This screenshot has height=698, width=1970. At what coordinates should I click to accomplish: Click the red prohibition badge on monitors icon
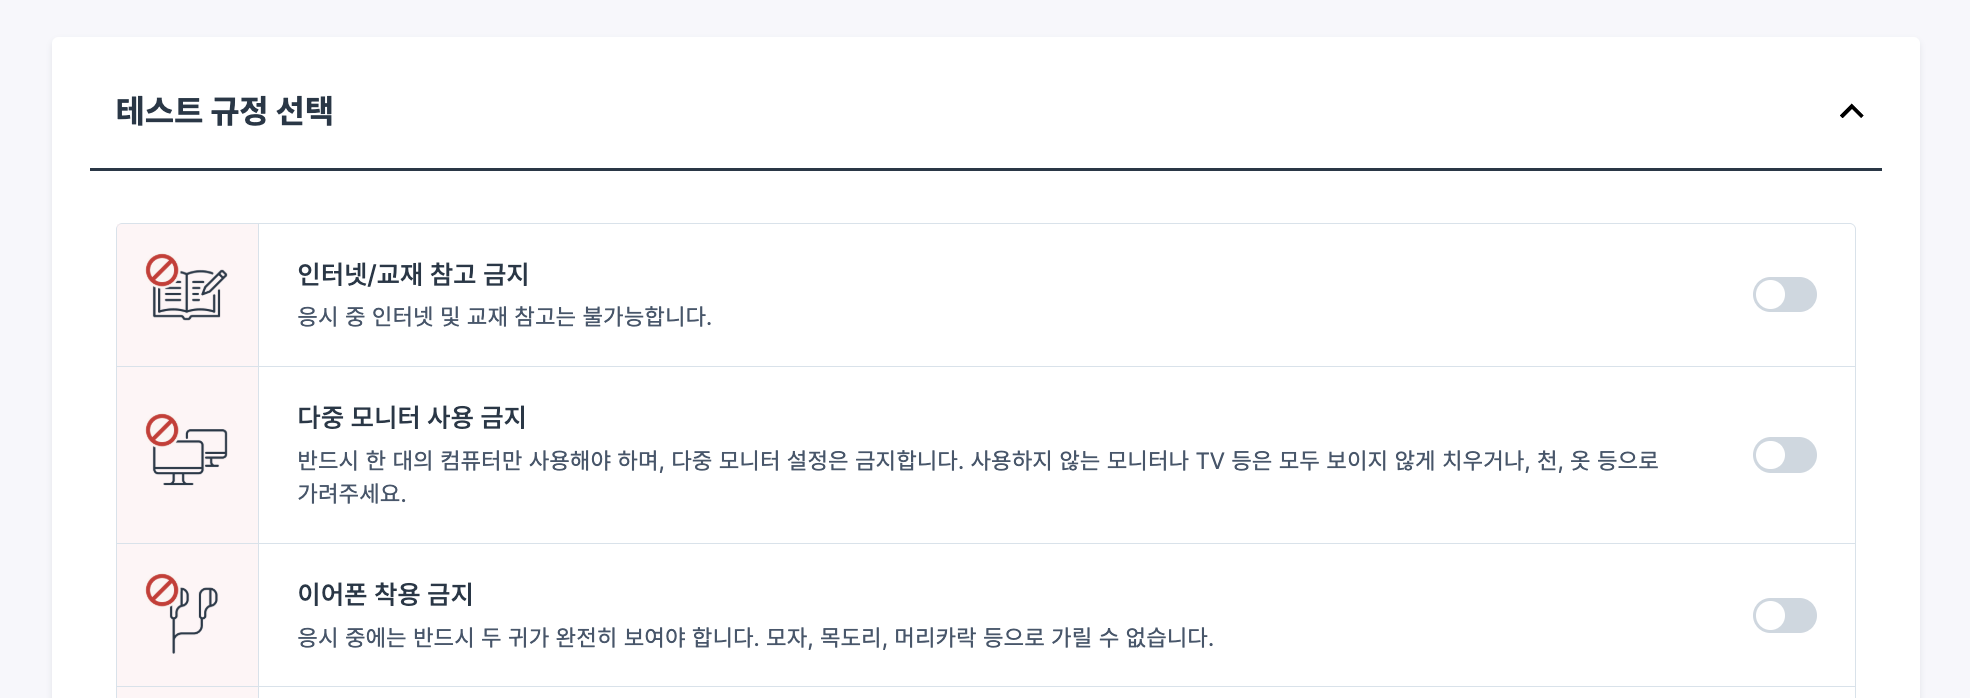point(162,430)
